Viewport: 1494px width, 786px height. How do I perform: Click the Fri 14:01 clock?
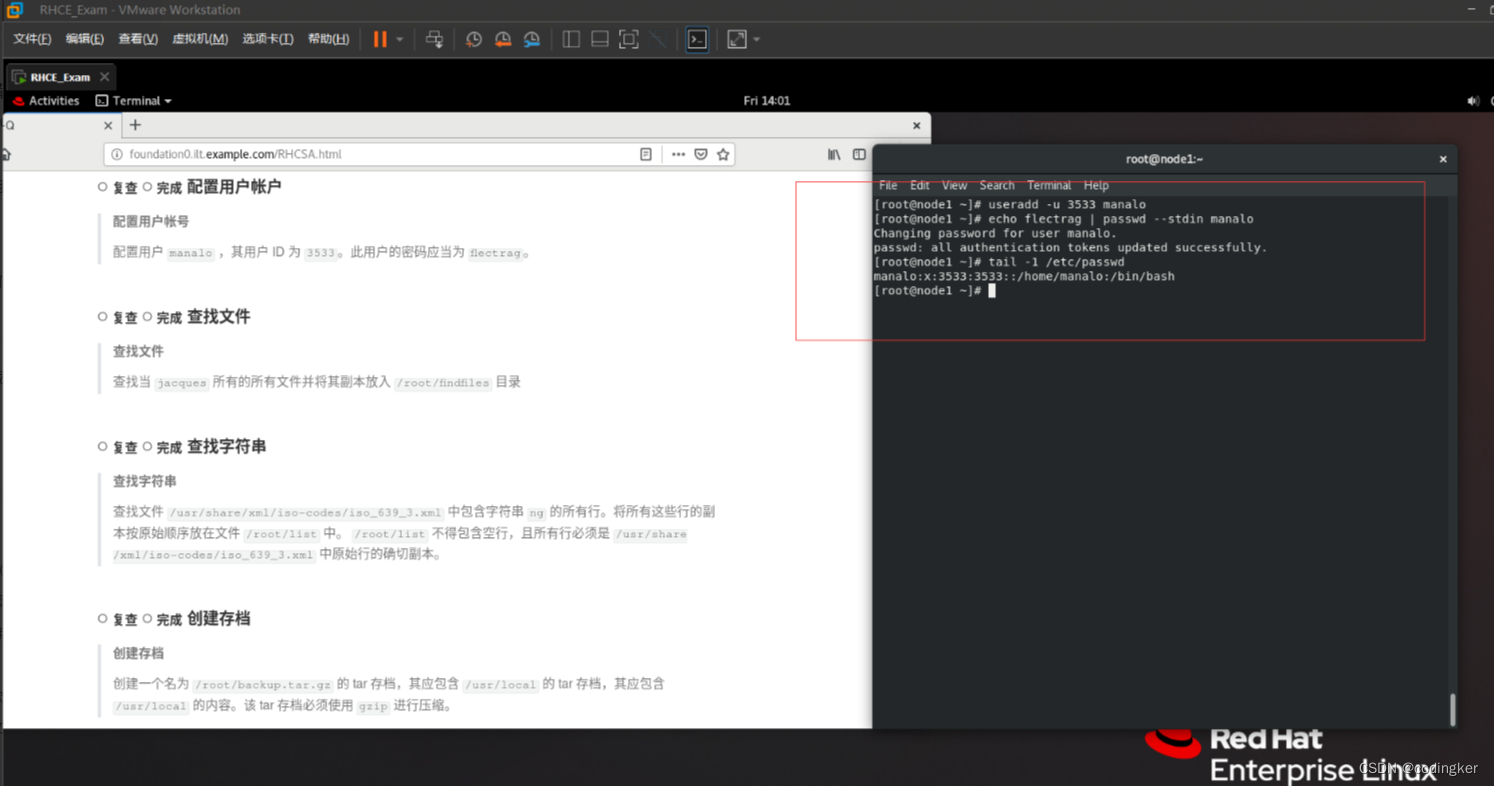(767, 101)
